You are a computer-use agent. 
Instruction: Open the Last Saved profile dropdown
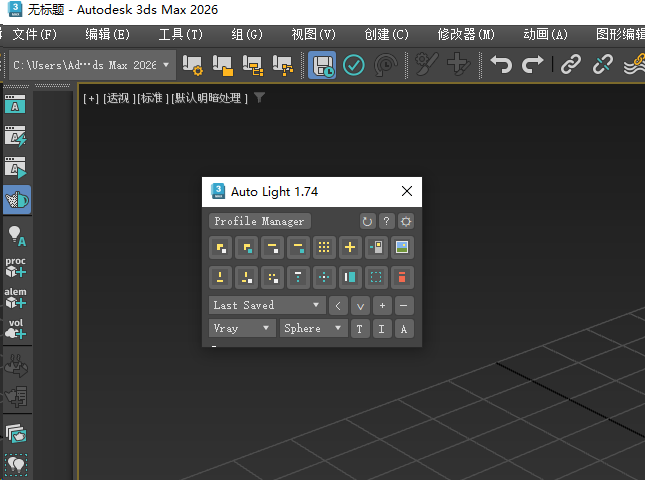(x=267, y=305)
